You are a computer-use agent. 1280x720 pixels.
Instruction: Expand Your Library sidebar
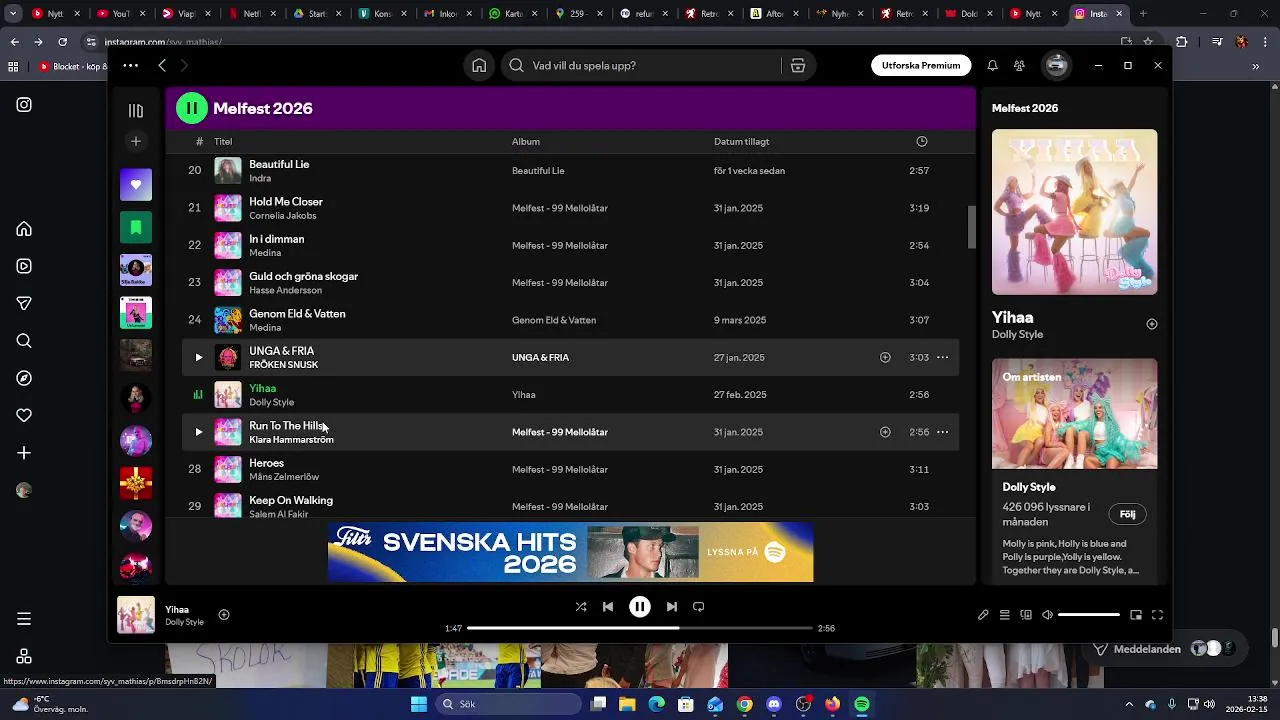(136, 111)
